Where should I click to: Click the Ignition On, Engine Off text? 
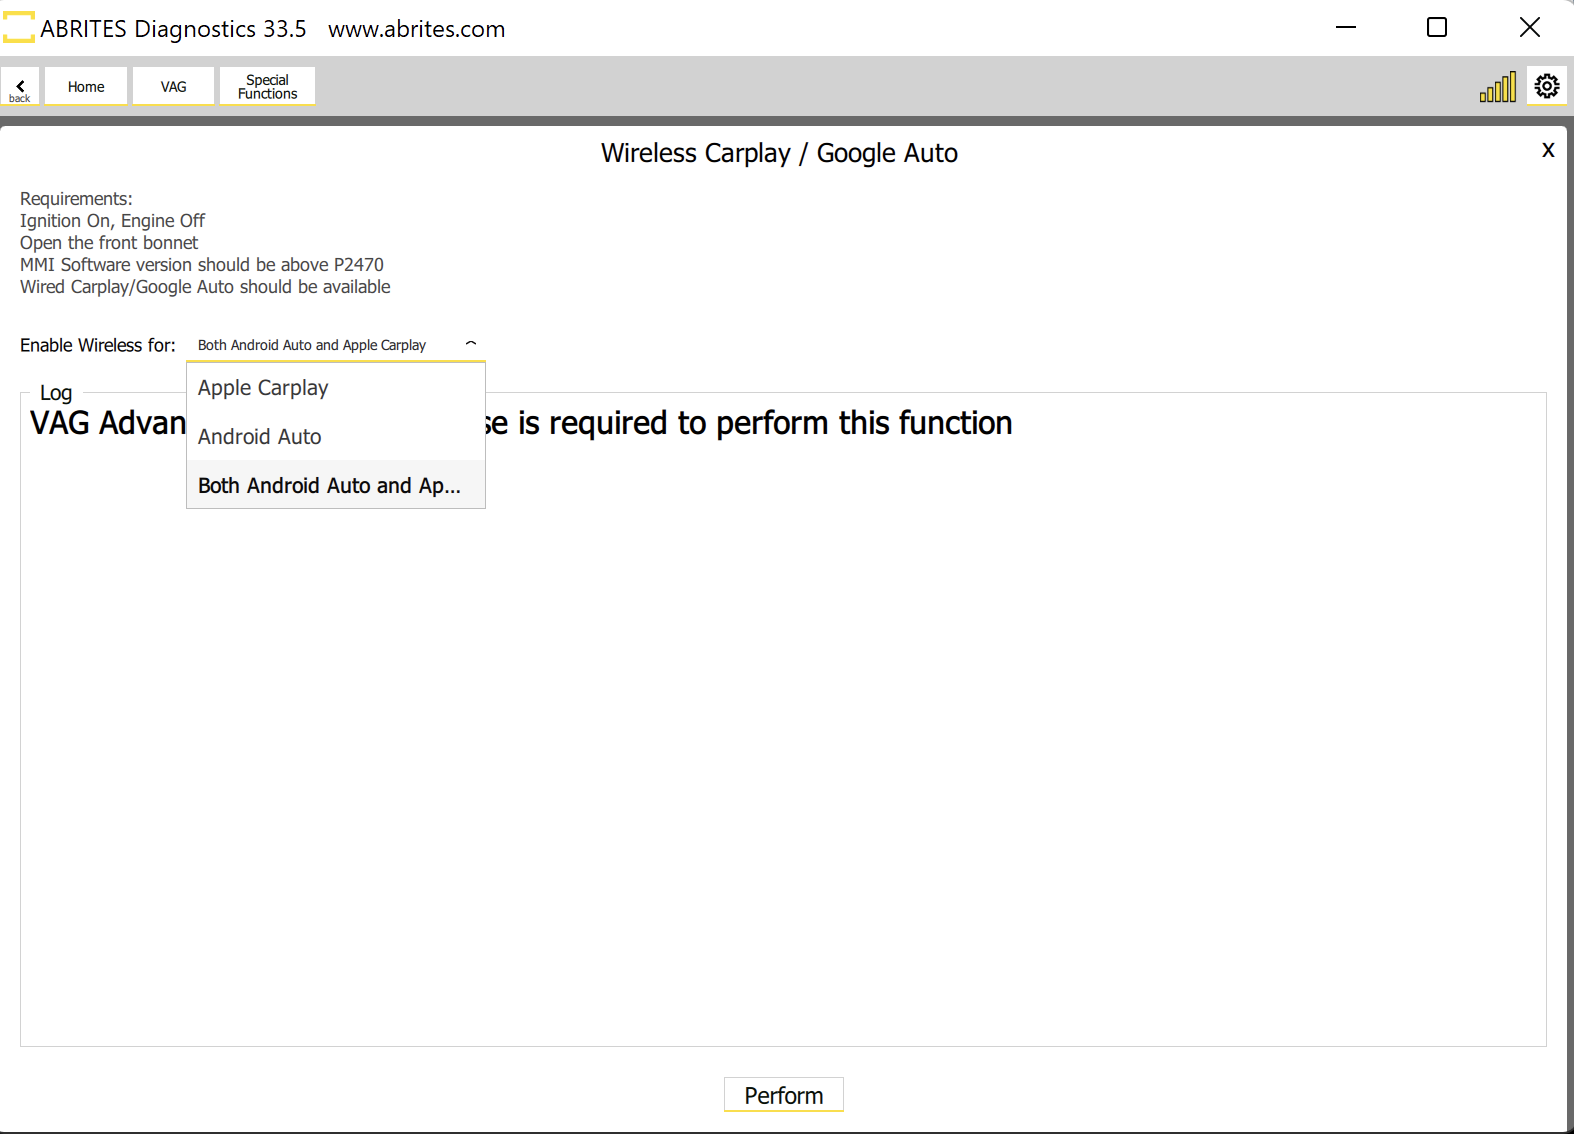[112, 221]
